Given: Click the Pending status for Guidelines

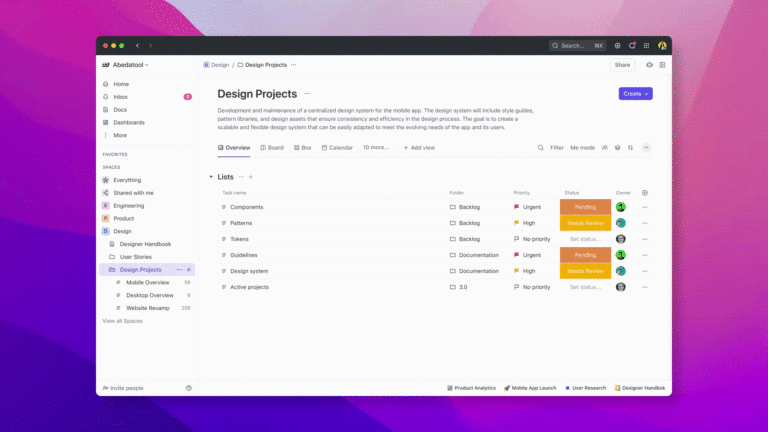Looking at the screenshot, I should click(585, 255).
